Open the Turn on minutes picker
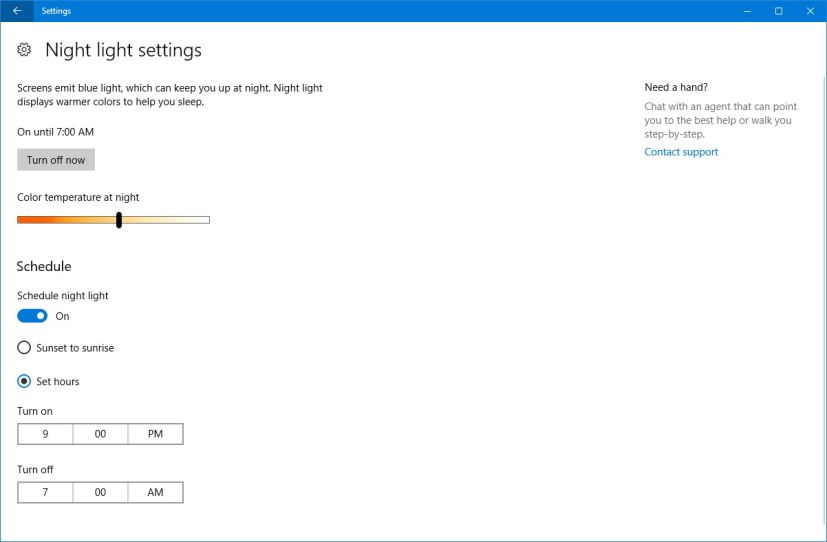The height and width of the screenshot is (542, 827). 100,434
